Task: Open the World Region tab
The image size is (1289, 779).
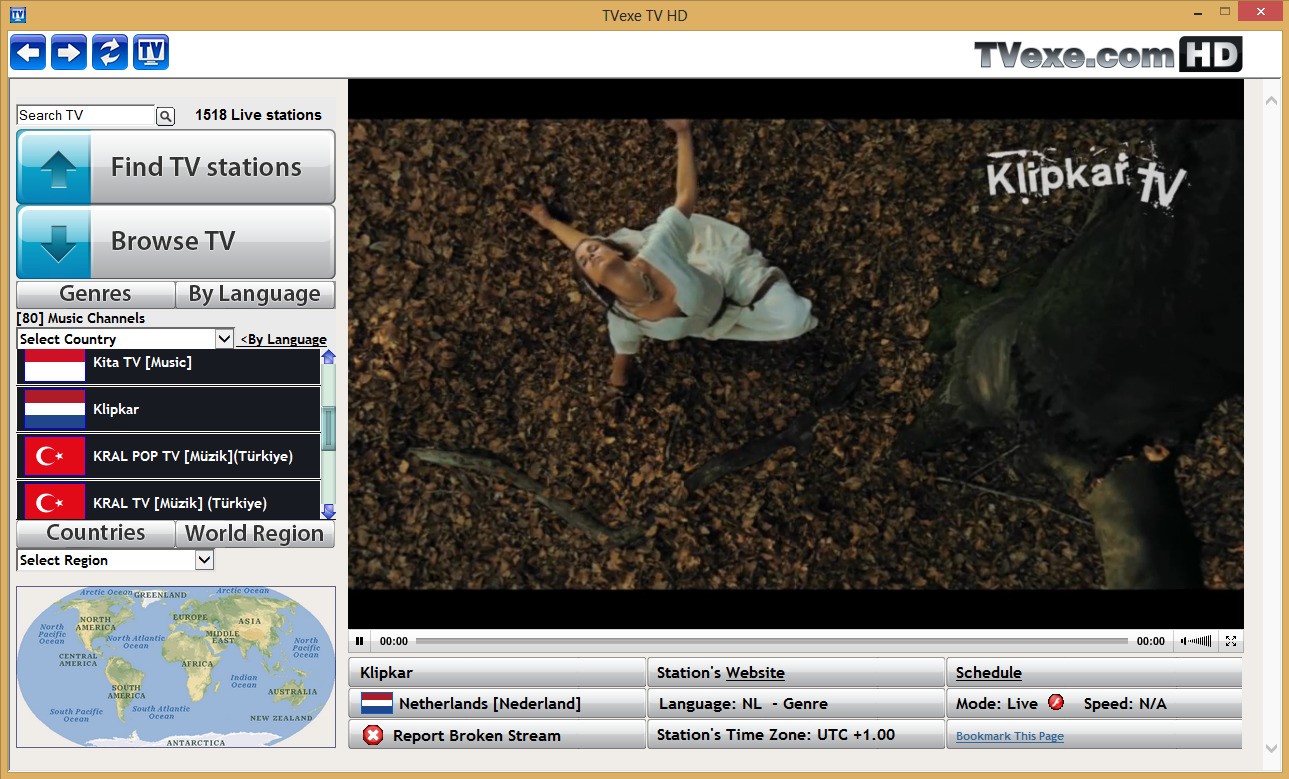Action: pos(254,534)
